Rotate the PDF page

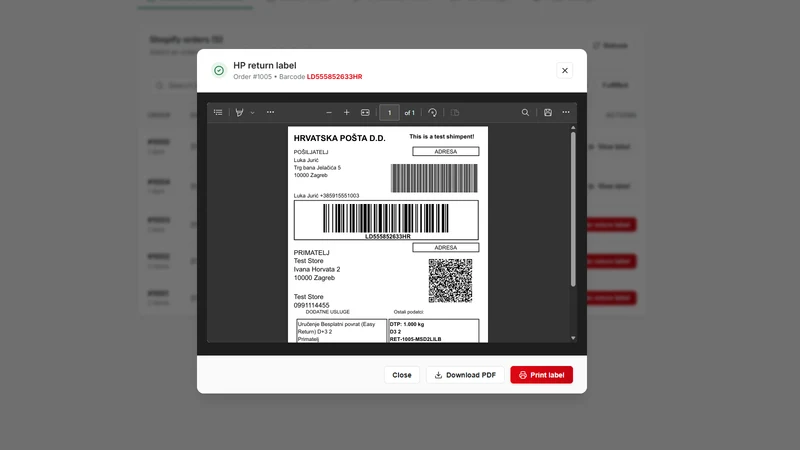click(x=433, y=113)
